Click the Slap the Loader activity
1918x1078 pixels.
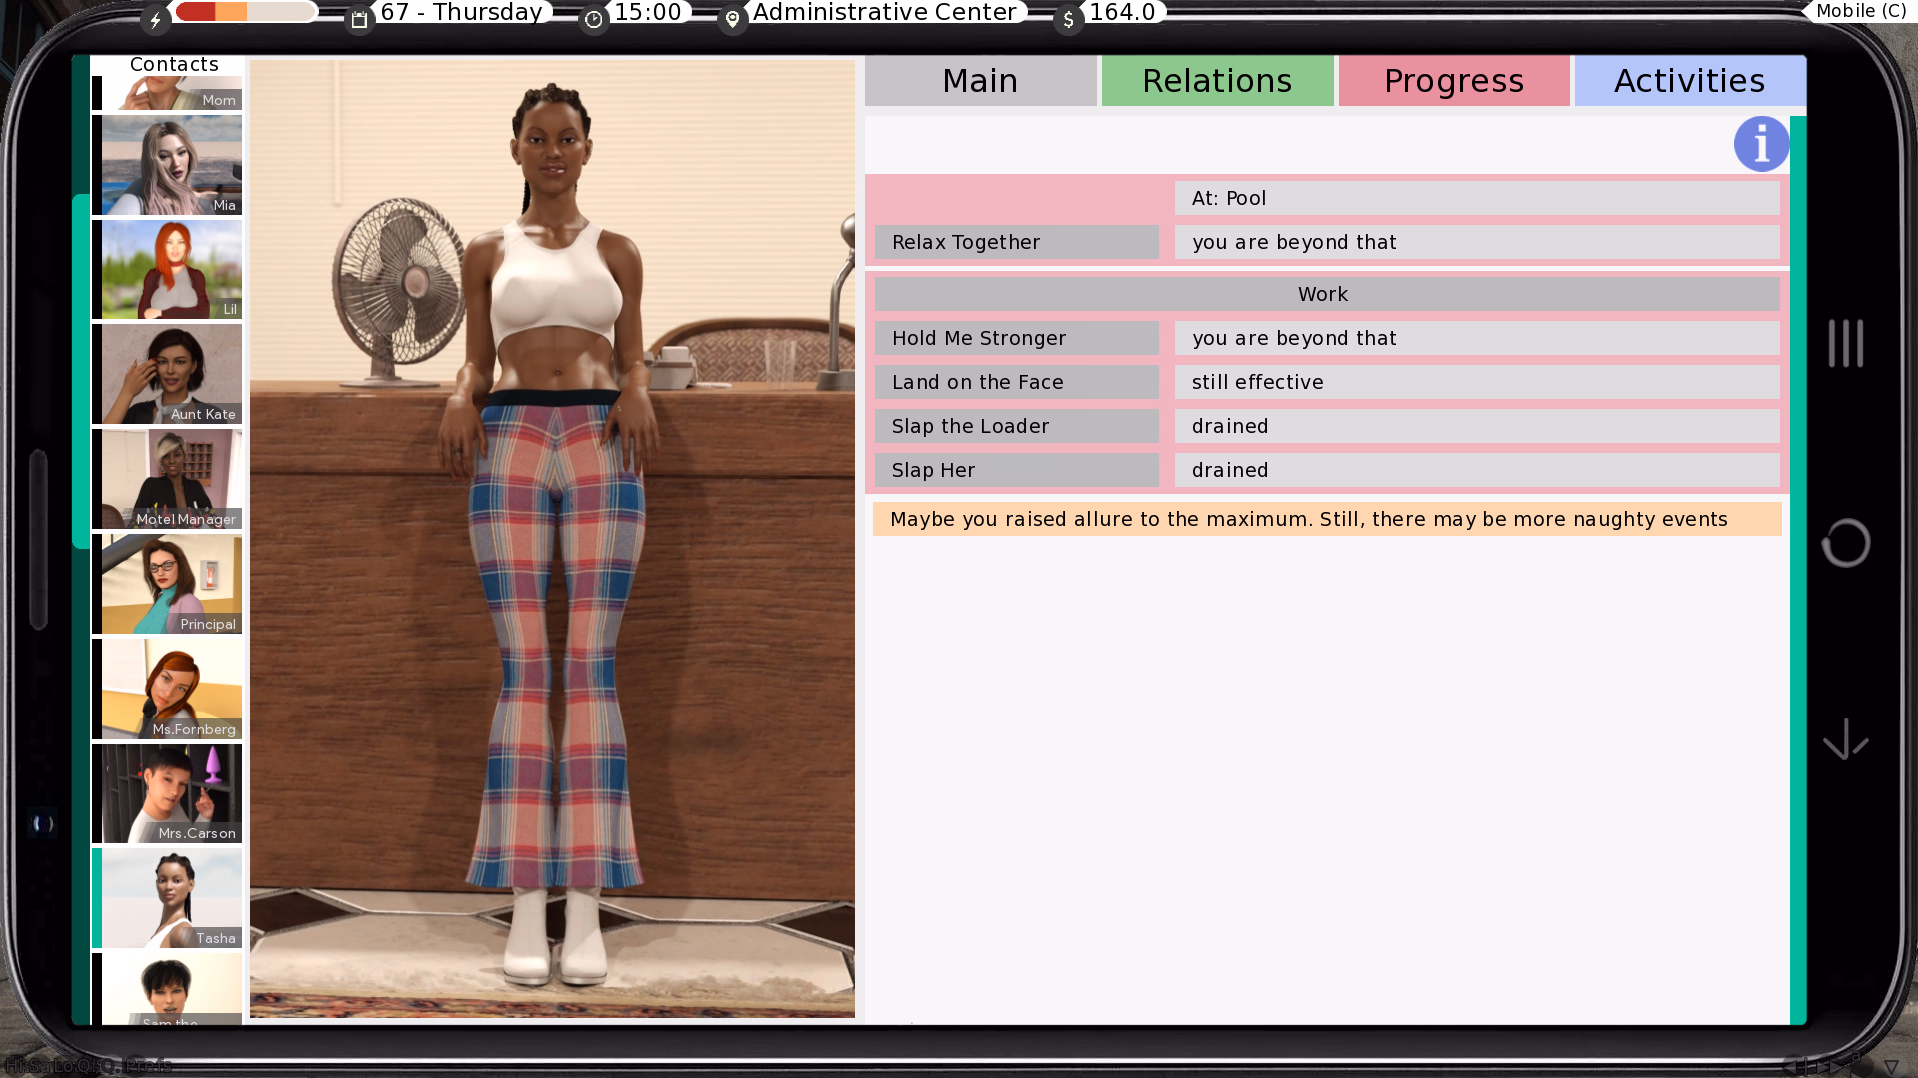[1017, 426]
